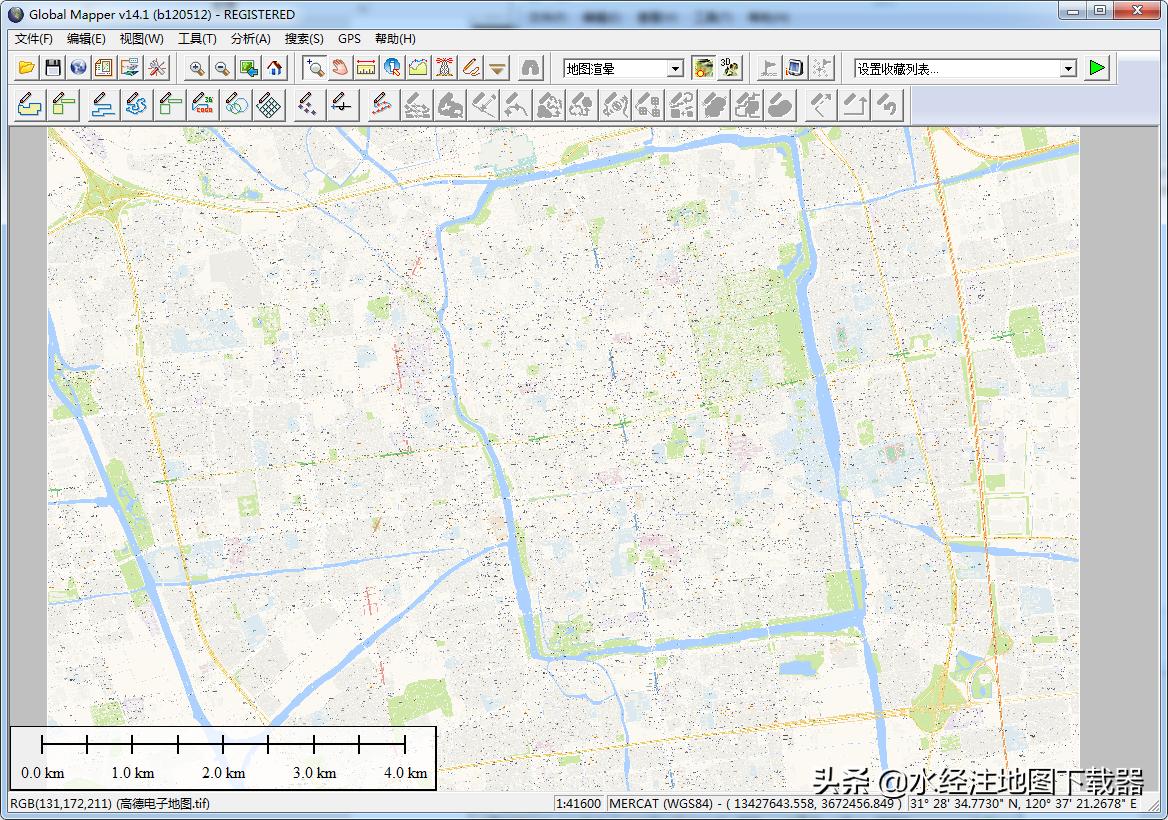
Task: Select the Measure ruler tool
Action: (x=366, y=68)
